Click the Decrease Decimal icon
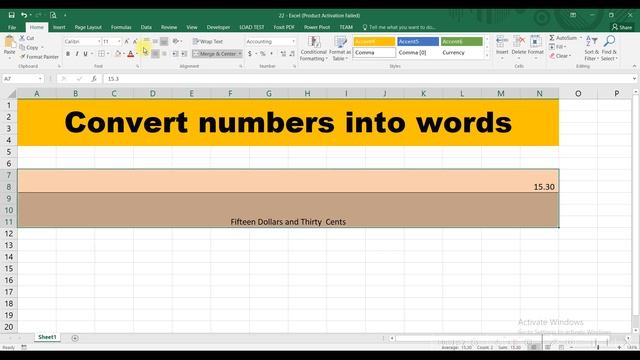The width and height of the screenshot is (640, 360). [x=292, y=54]
